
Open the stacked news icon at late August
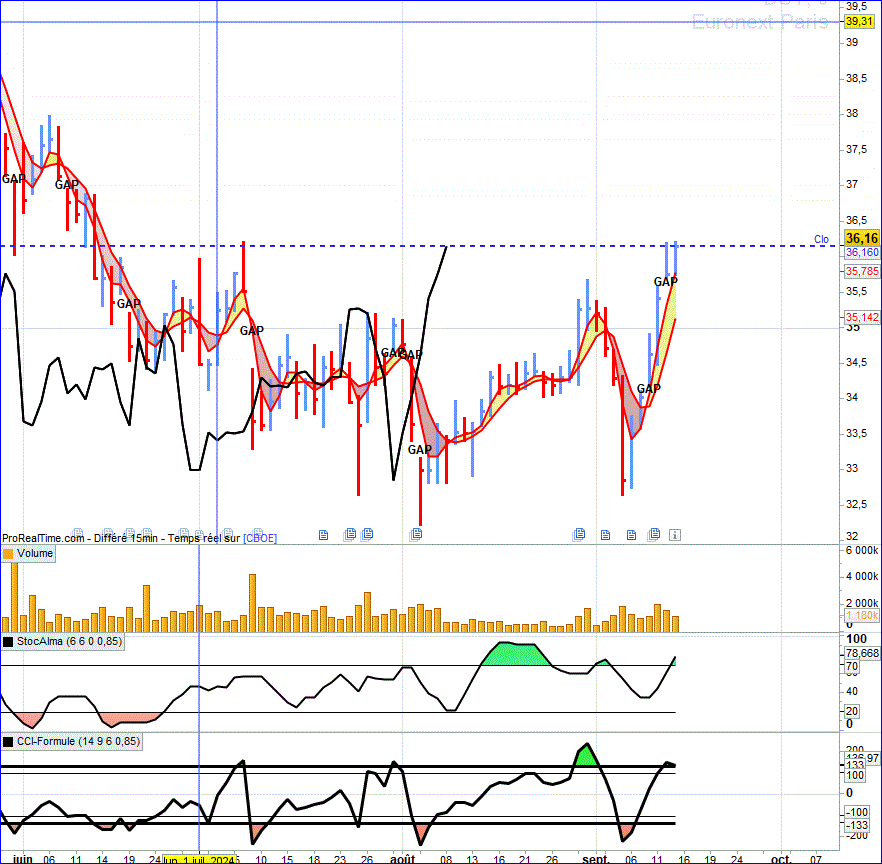click(579, 534)
